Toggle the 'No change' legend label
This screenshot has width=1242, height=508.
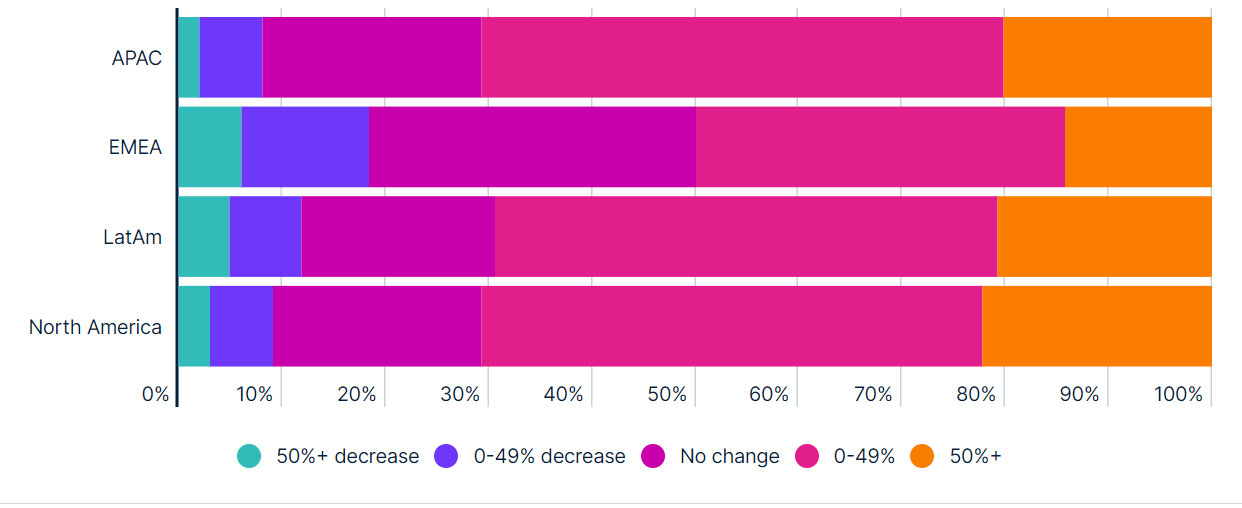[729, 456]
